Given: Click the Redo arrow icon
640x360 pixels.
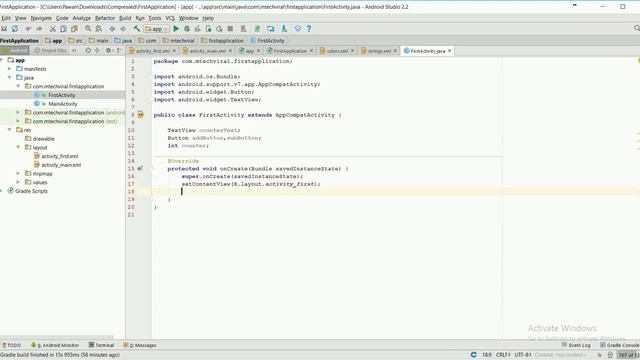Looking at the screenshot, I should [x=39, y=29].
